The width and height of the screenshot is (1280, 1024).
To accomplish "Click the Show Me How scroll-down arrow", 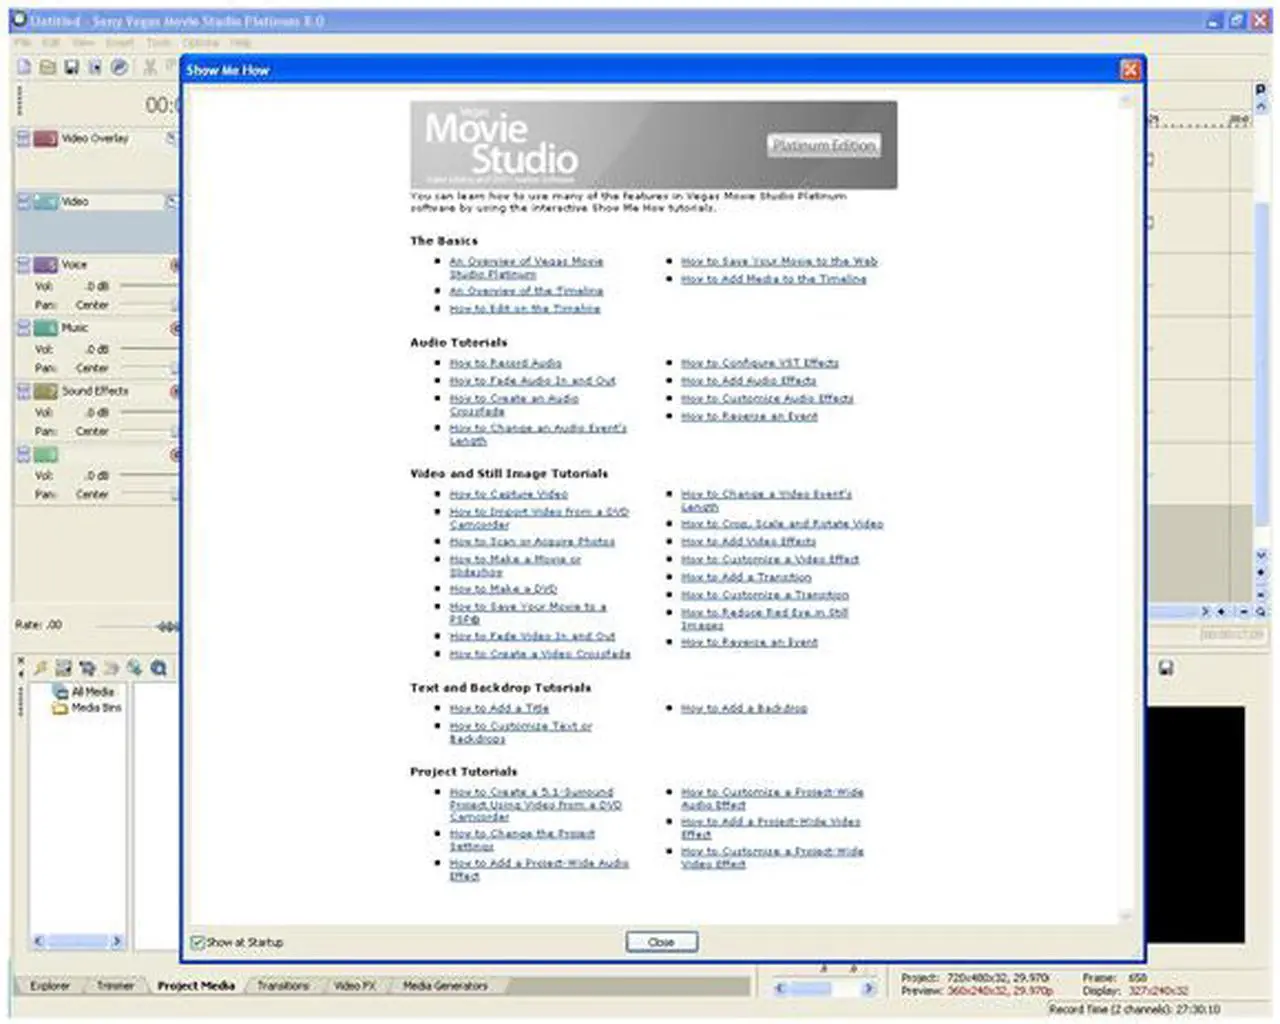I will (x=1126, y=915).
